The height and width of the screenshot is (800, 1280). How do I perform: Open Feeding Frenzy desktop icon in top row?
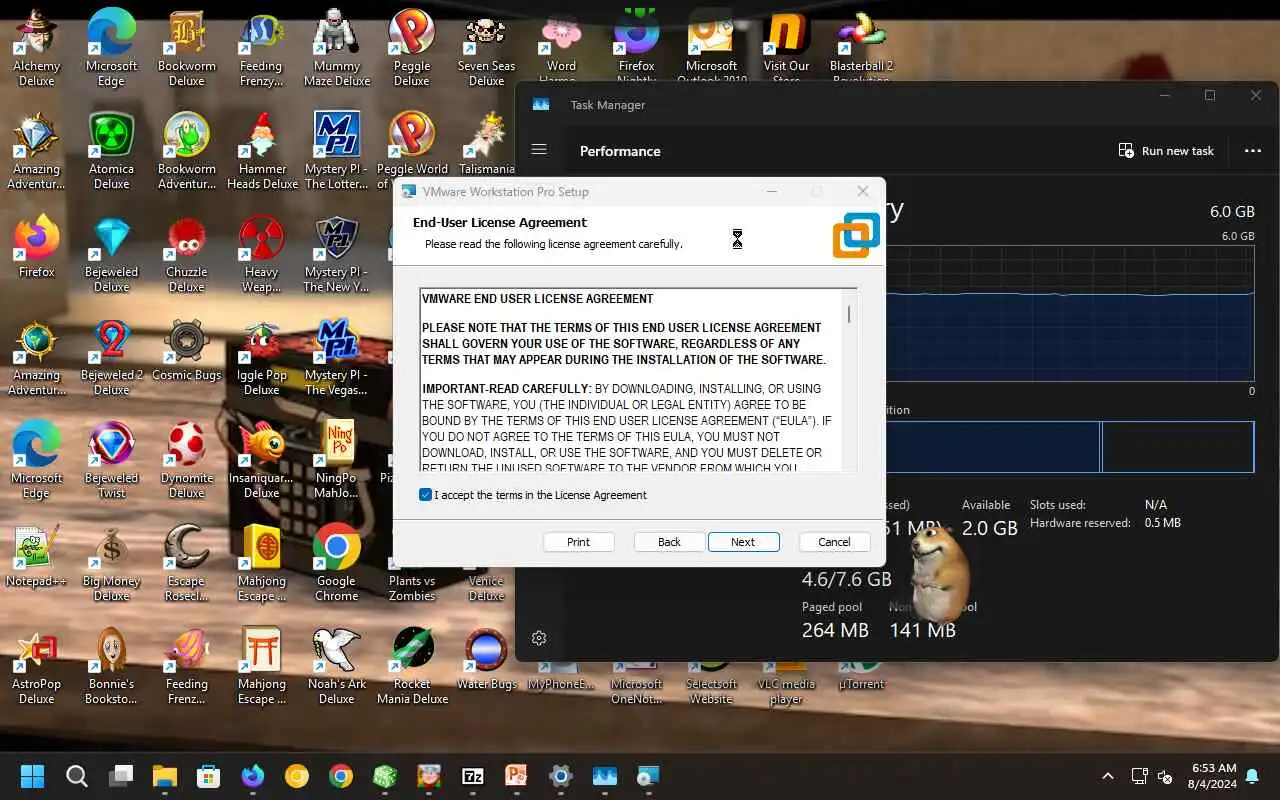[261, 48]
